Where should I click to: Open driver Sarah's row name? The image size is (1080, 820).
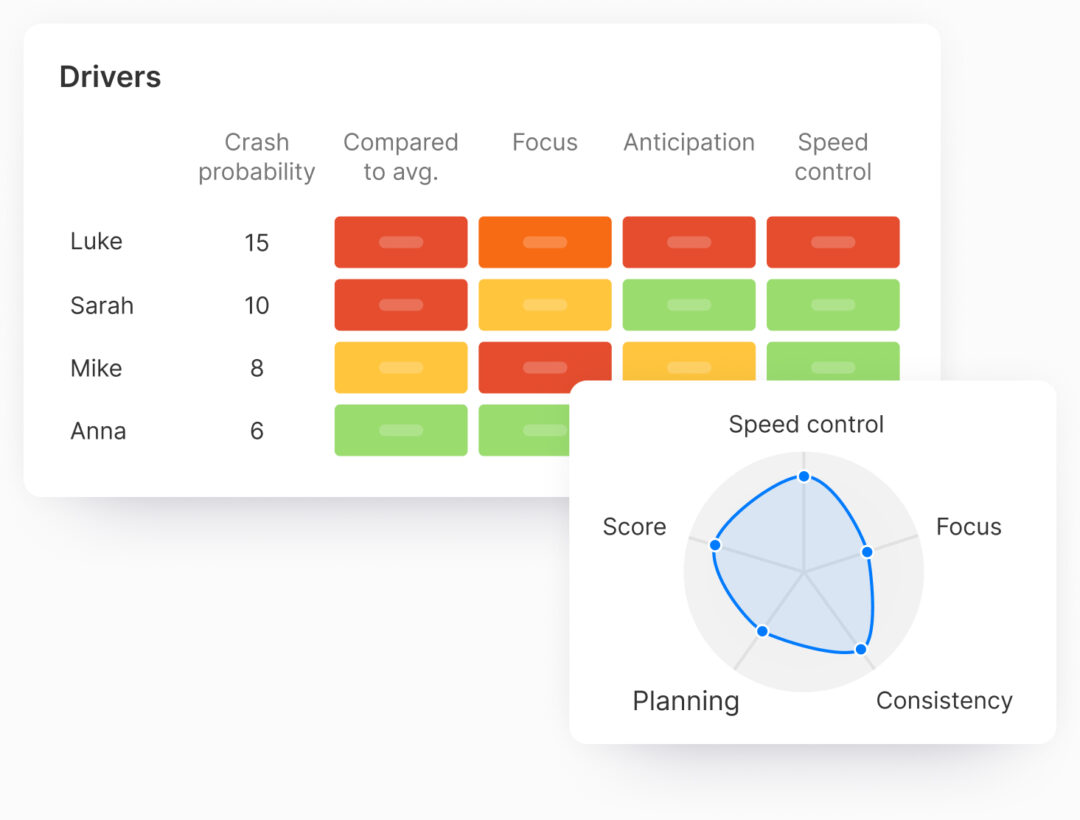(102, 305)
